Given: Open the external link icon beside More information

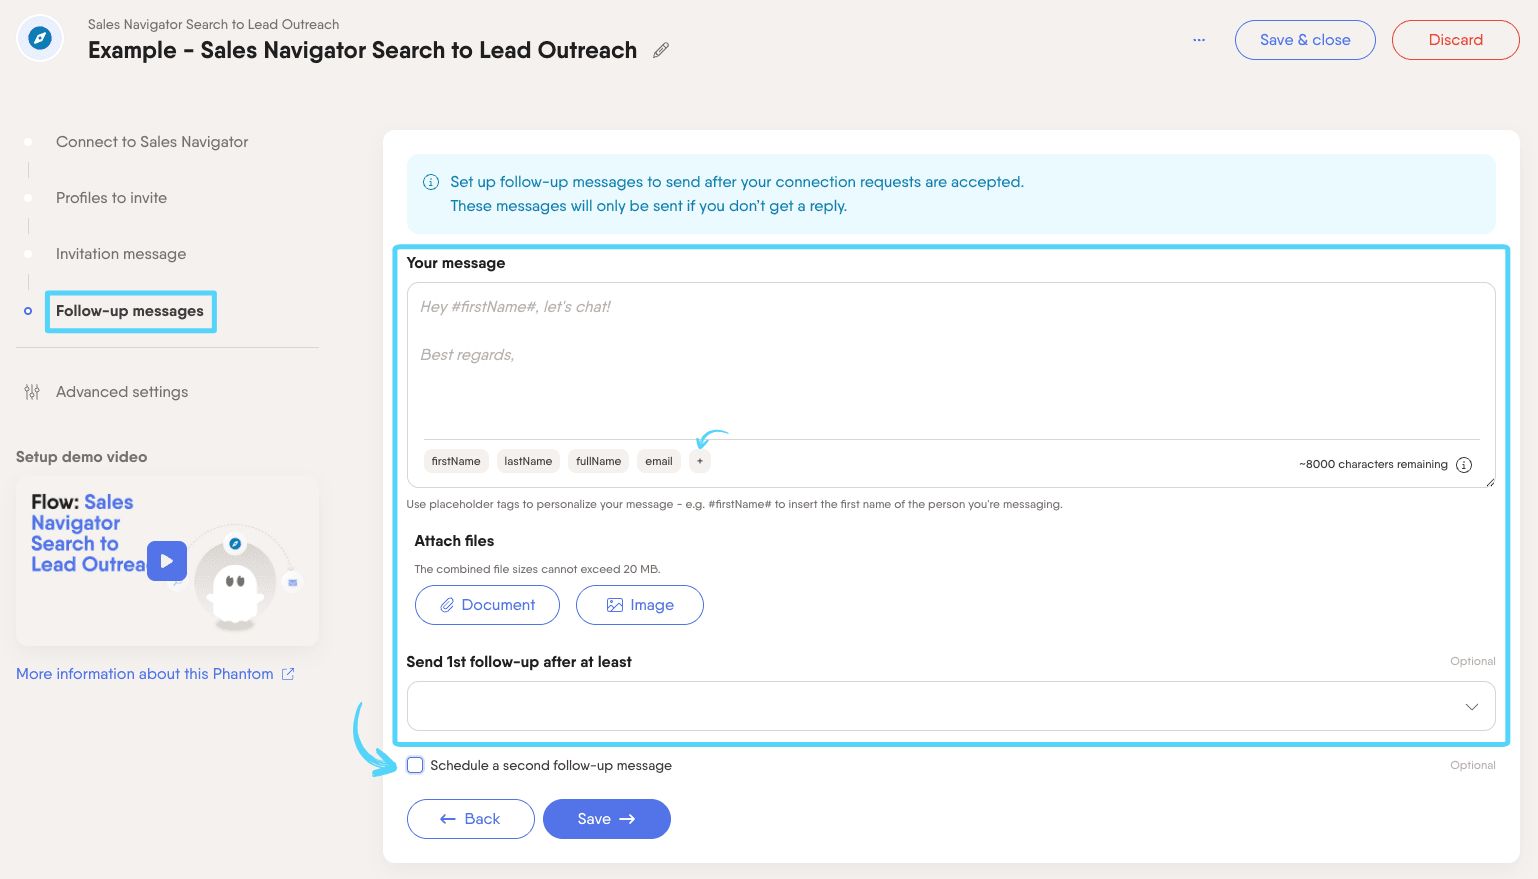Looking at the screenshot, I should tap(288, 674).
